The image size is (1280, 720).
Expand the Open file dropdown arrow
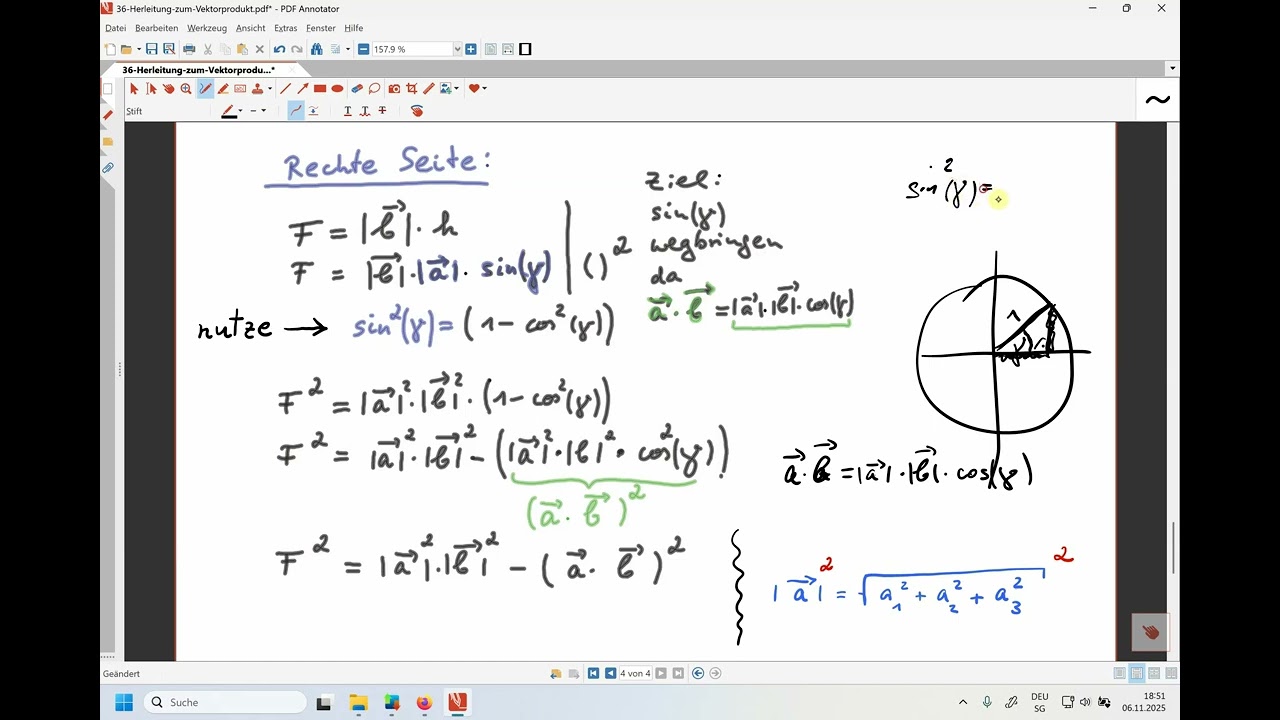137,49
